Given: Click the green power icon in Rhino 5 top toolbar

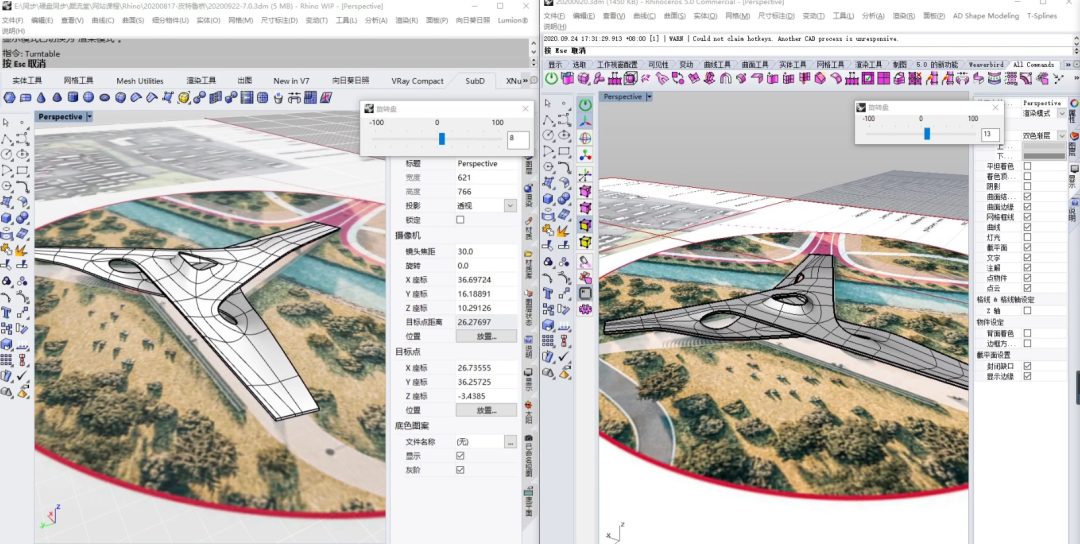Looking at the screenshot, I should (551, 79).
